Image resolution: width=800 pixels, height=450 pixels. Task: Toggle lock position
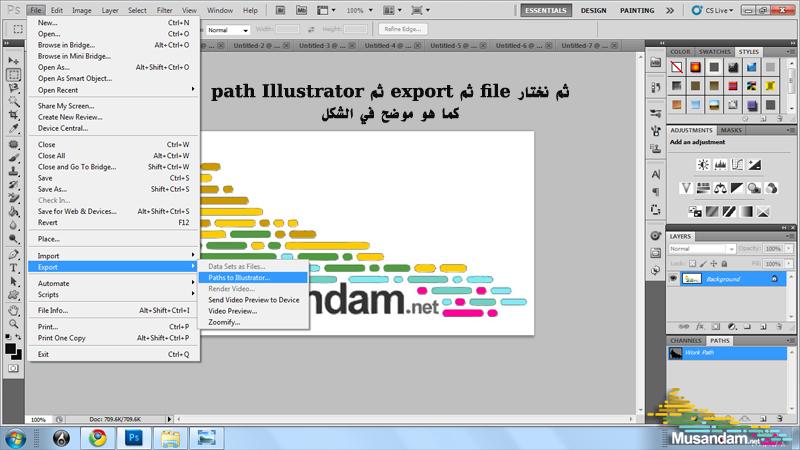(714, 264)
